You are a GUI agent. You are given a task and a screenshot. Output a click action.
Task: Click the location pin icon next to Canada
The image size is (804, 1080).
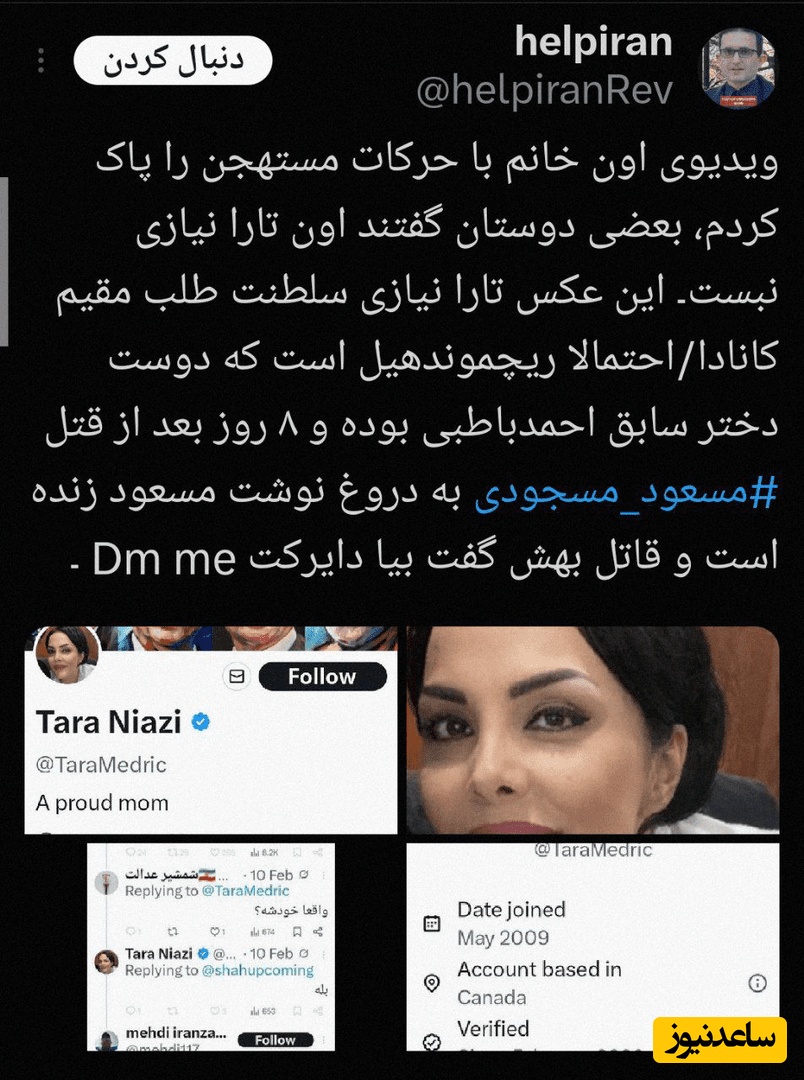[432, 983]
